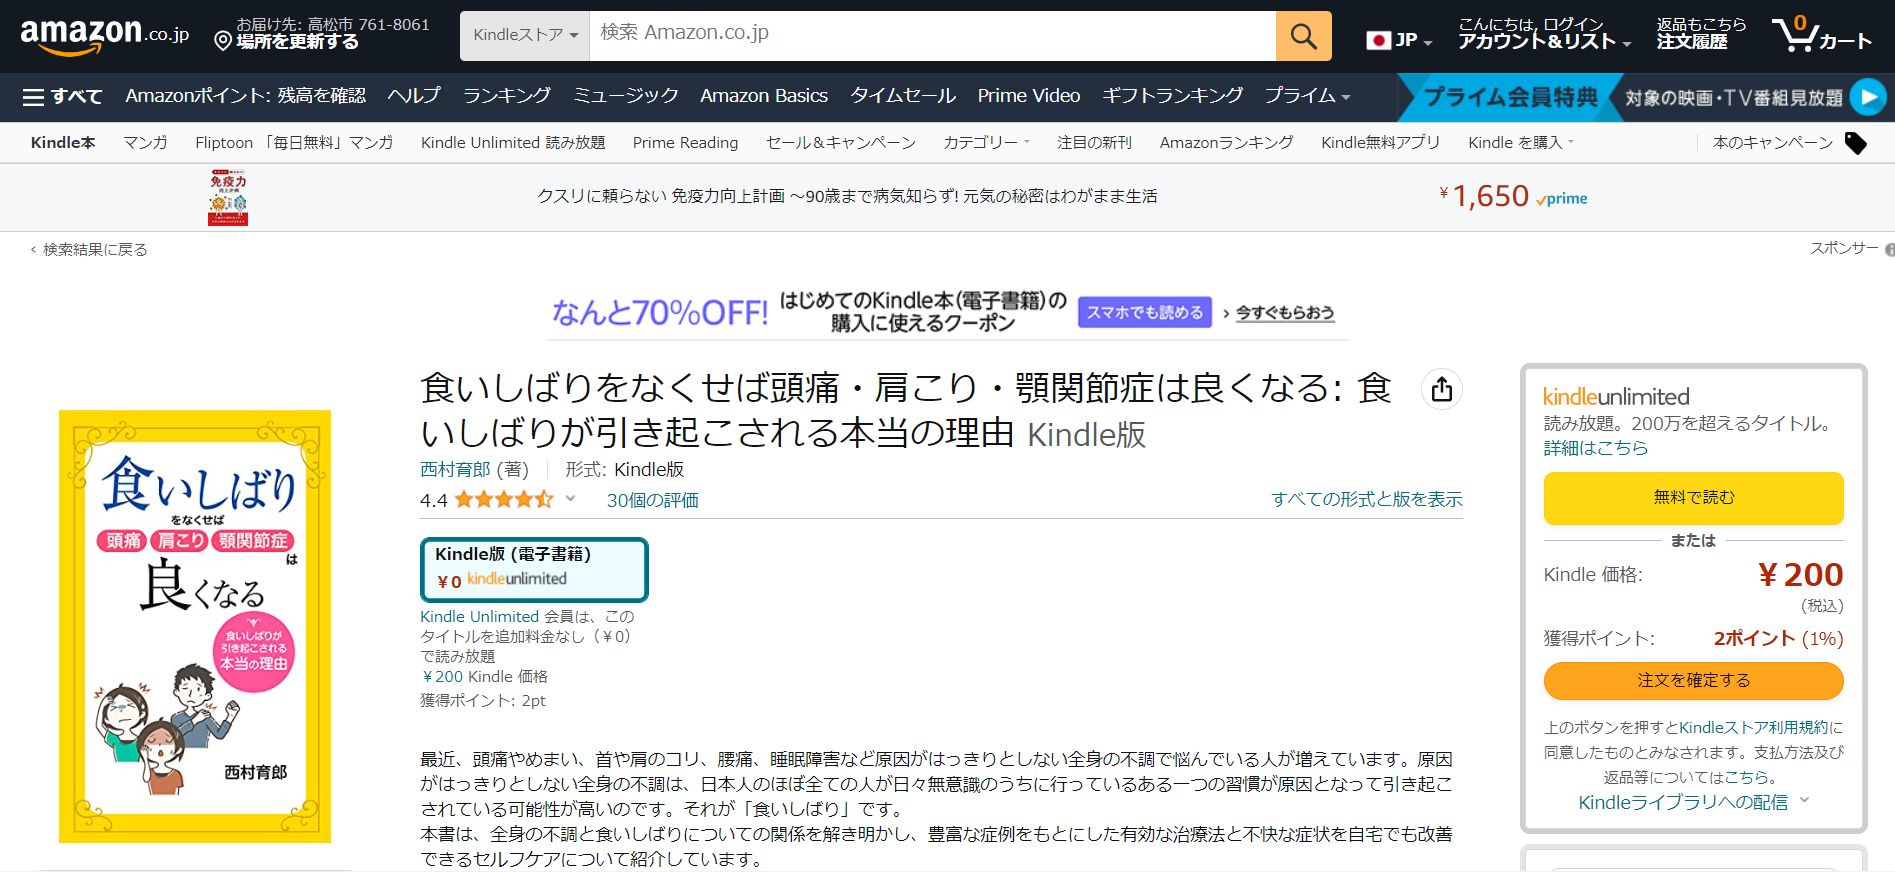1895x872 pixels.
Task: Open ミュージック in nav bar
Action: [625, 96]
